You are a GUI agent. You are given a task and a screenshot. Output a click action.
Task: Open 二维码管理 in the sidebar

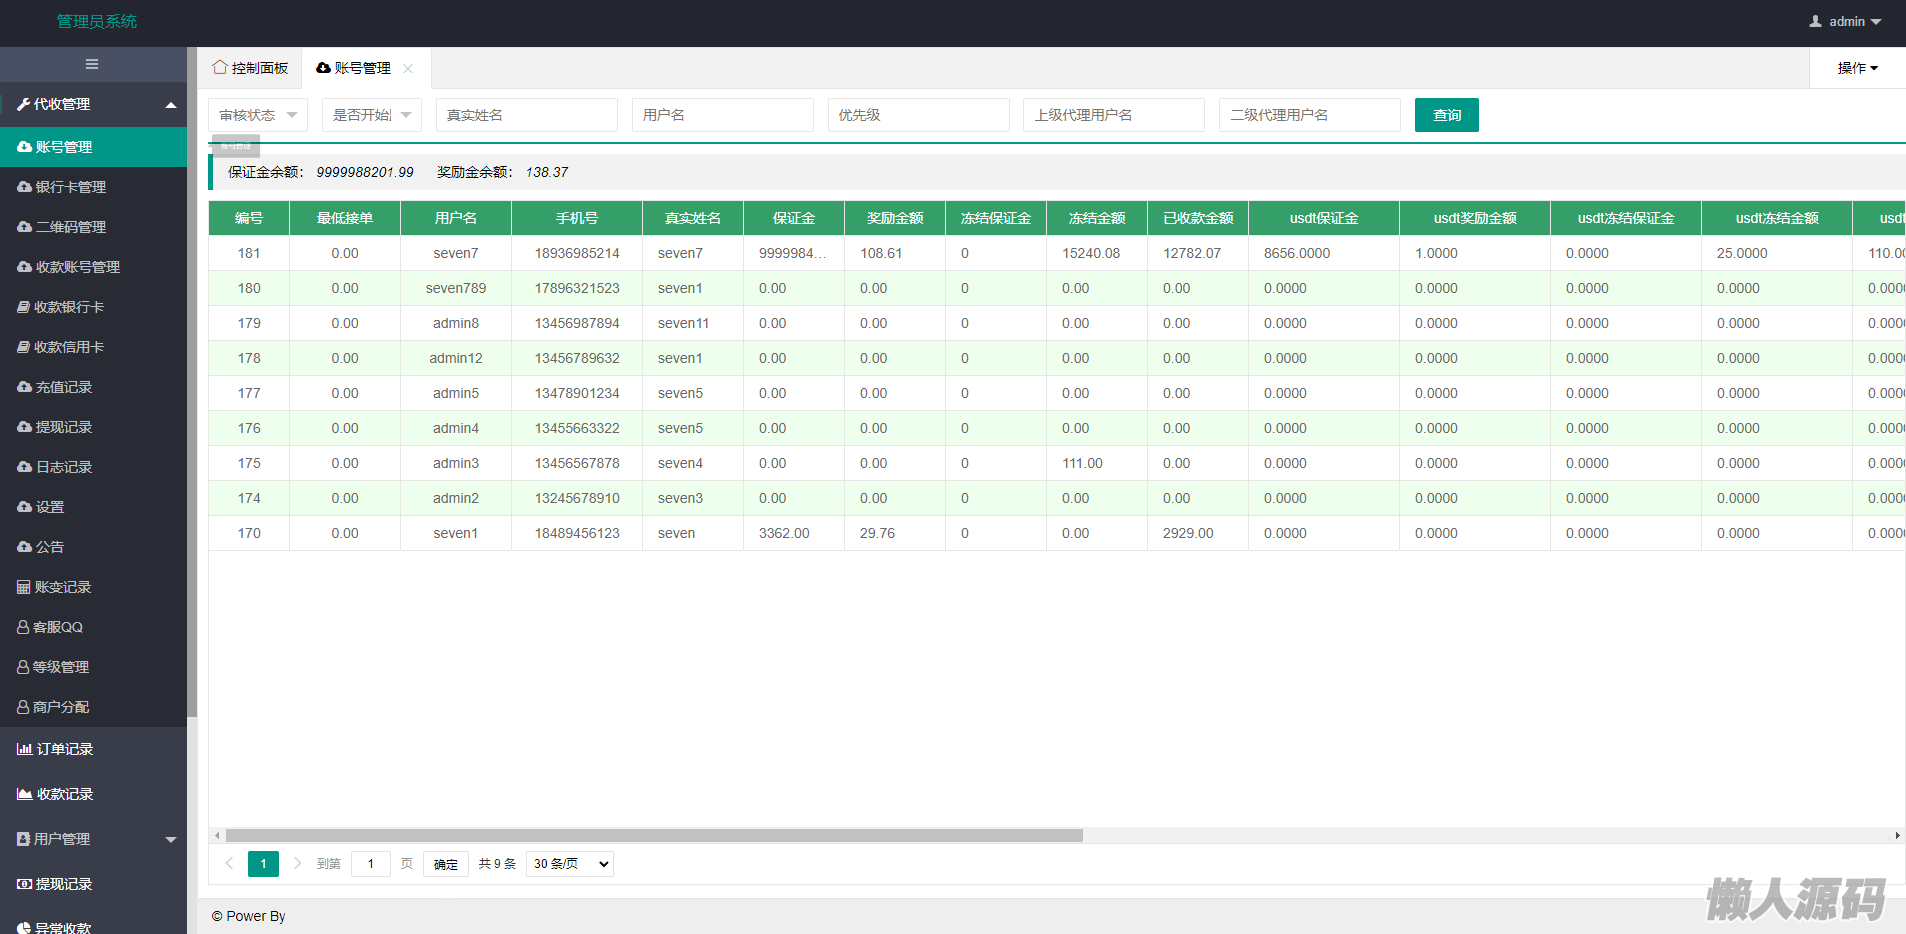[x=70, y=227]
